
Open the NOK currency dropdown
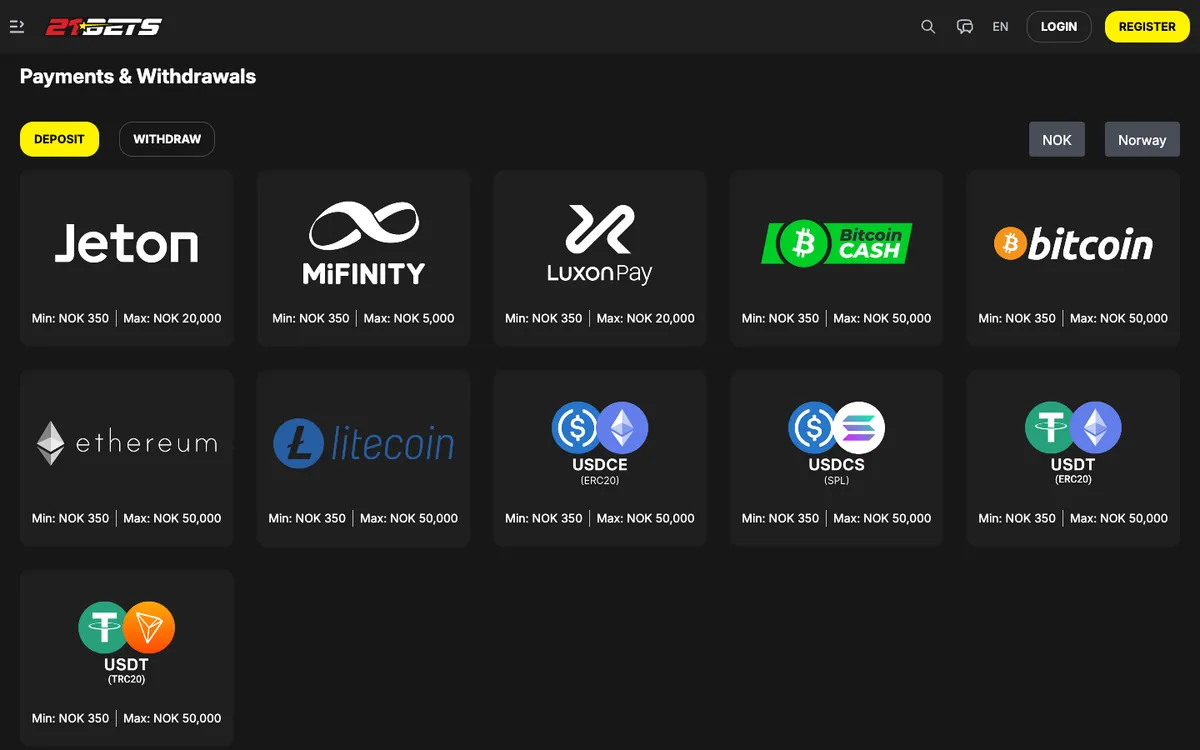click(x=1057, y=140)
